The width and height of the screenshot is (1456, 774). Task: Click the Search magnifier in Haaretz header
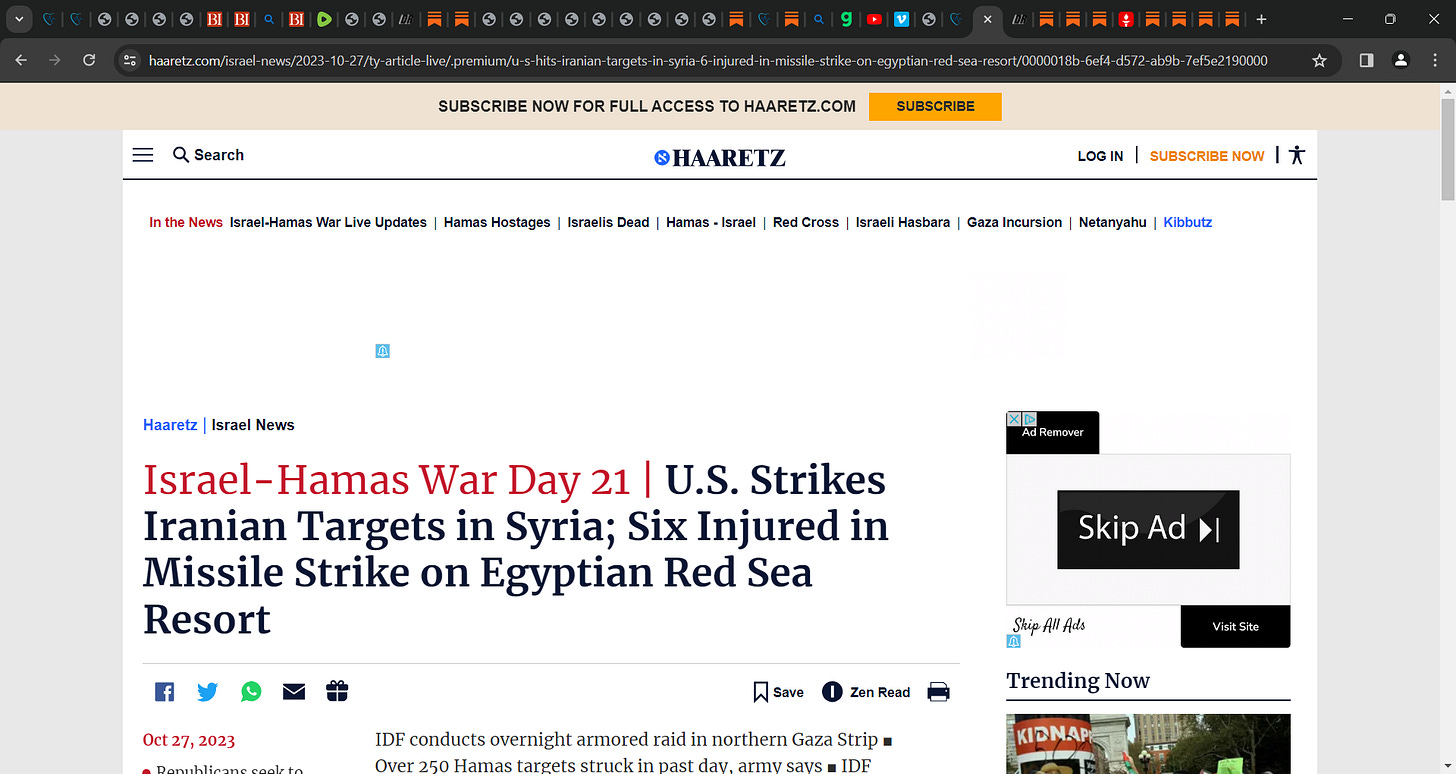pyautogui.click(x=181, y=155)
